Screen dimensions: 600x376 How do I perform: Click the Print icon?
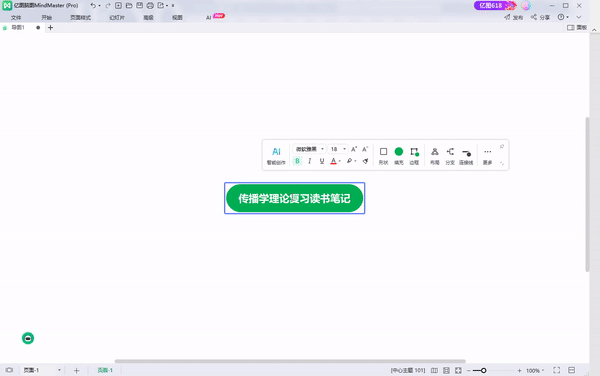click(150, 6)
